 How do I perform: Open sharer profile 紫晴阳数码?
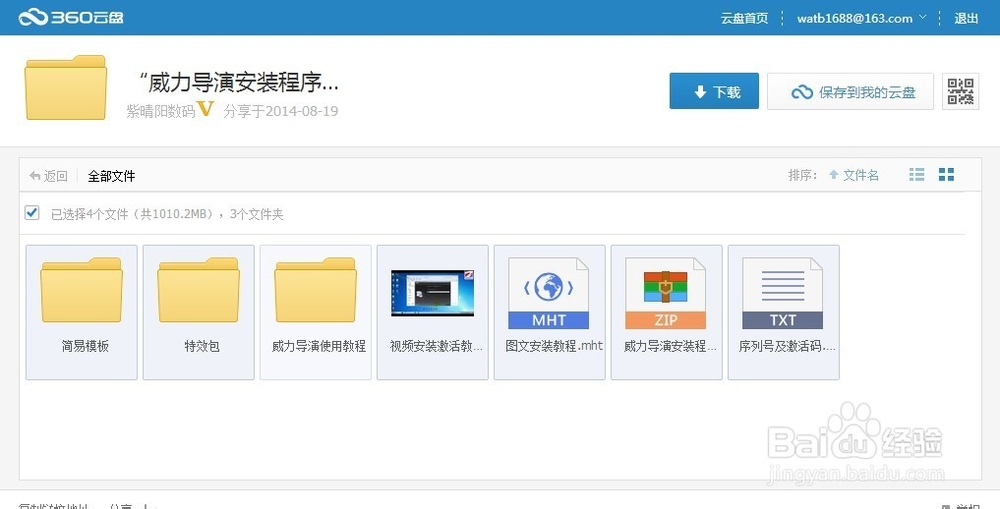tap(160, 111)
